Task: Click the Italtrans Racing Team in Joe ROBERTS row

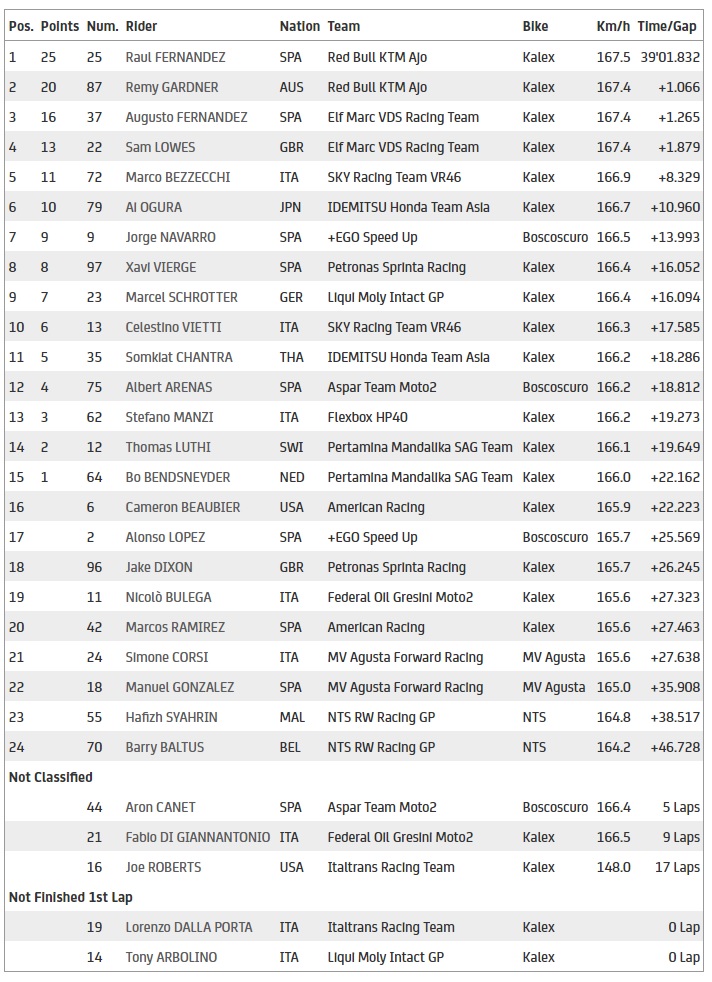Action: (391, 867)
